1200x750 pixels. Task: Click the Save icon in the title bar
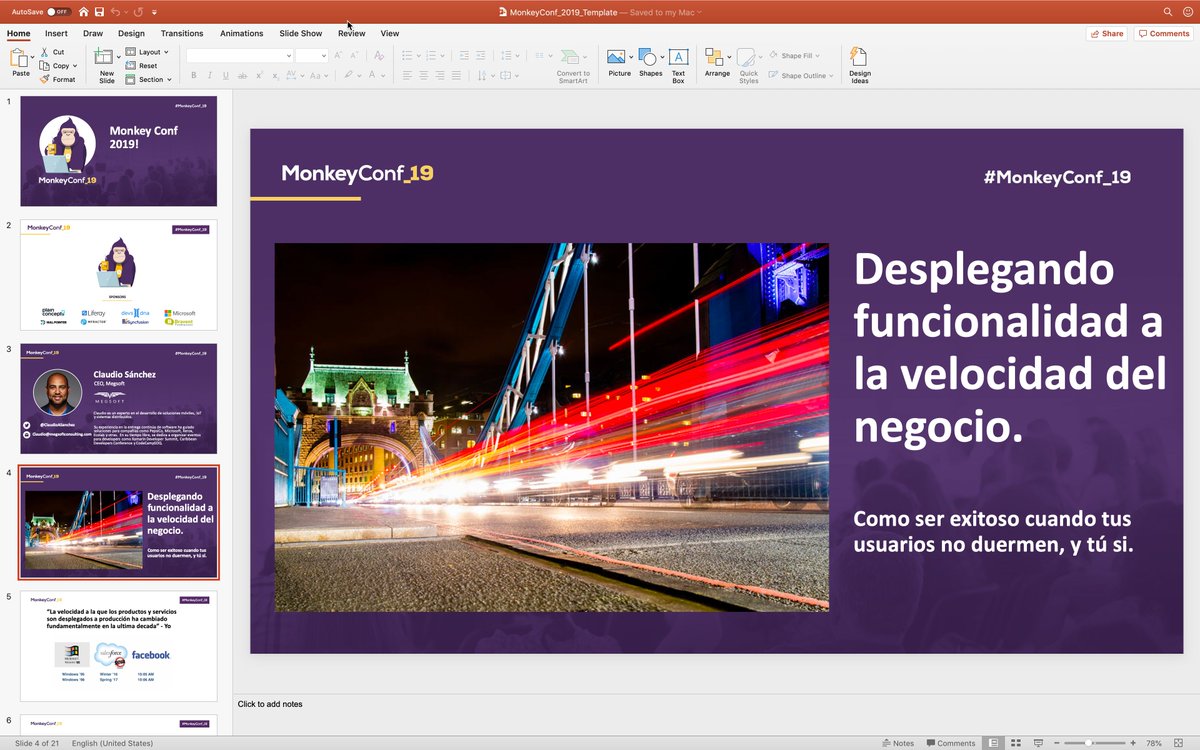coord(99,12)
